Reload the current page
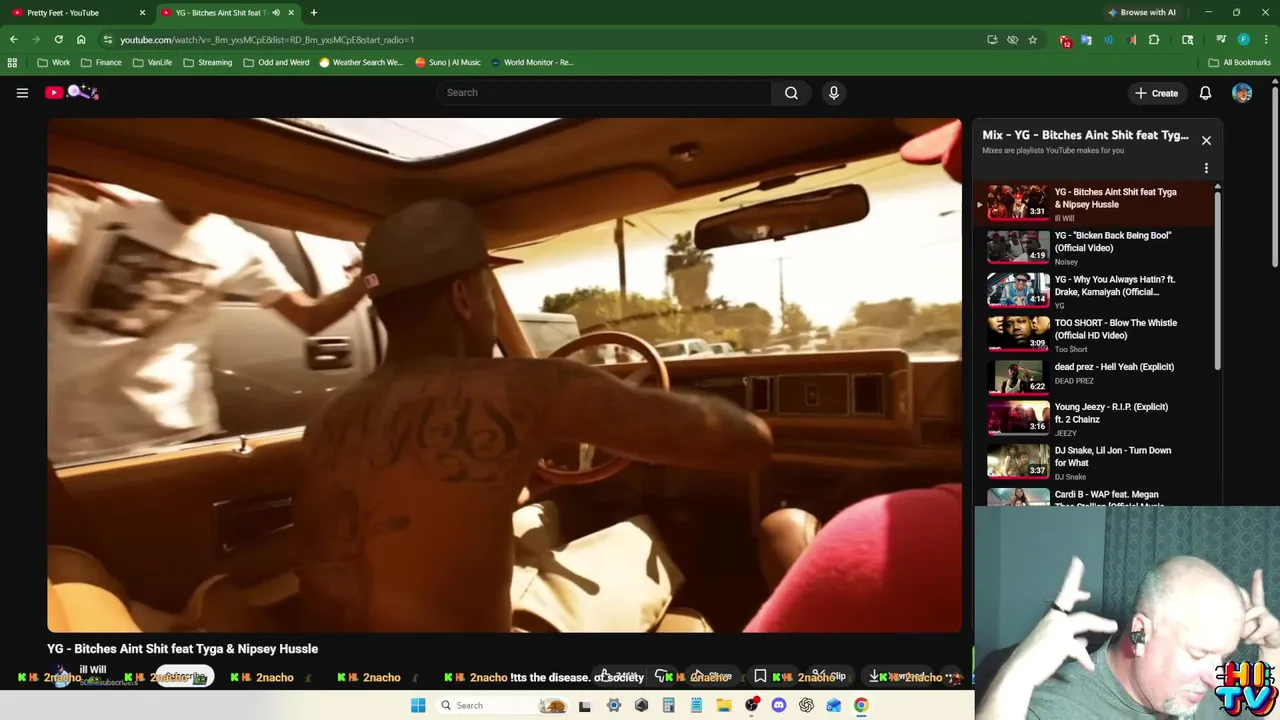This screenshot has width=1280, height=720. 59,40
